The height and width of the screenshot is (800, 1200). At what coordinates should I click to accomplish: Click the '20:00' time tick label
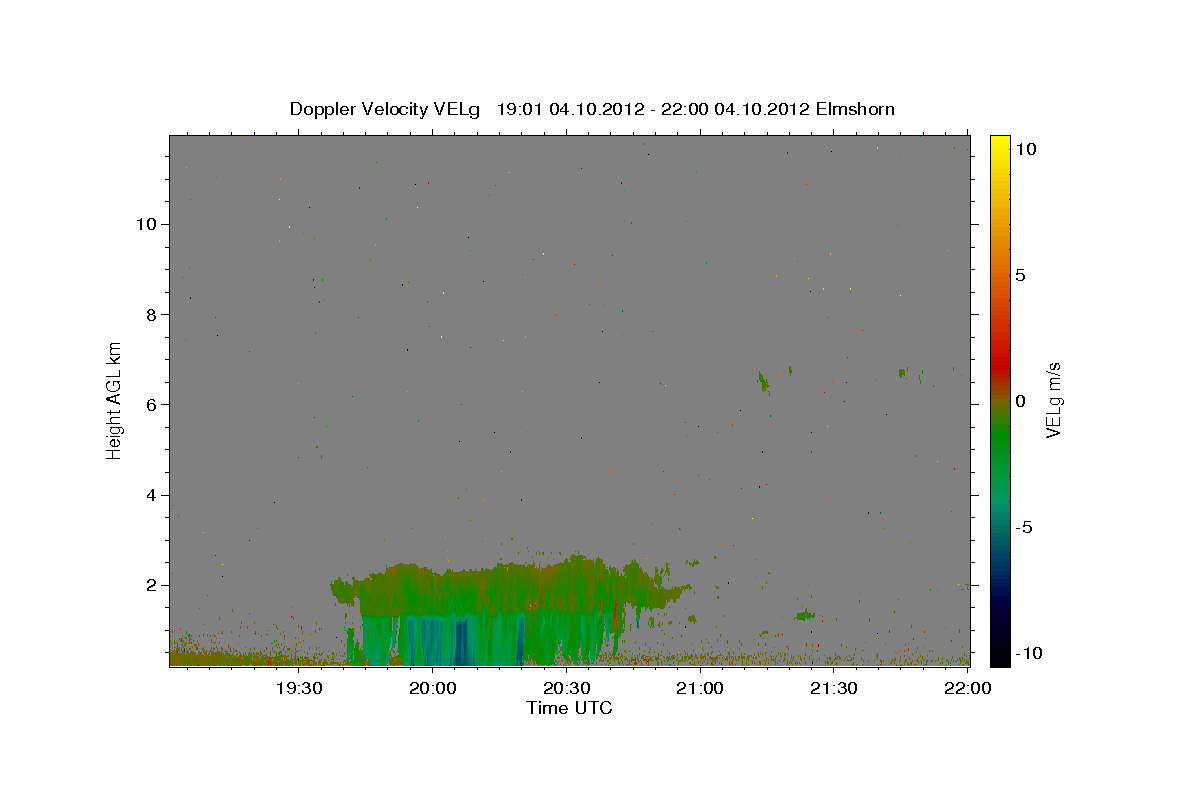click(x=433, y=689)
